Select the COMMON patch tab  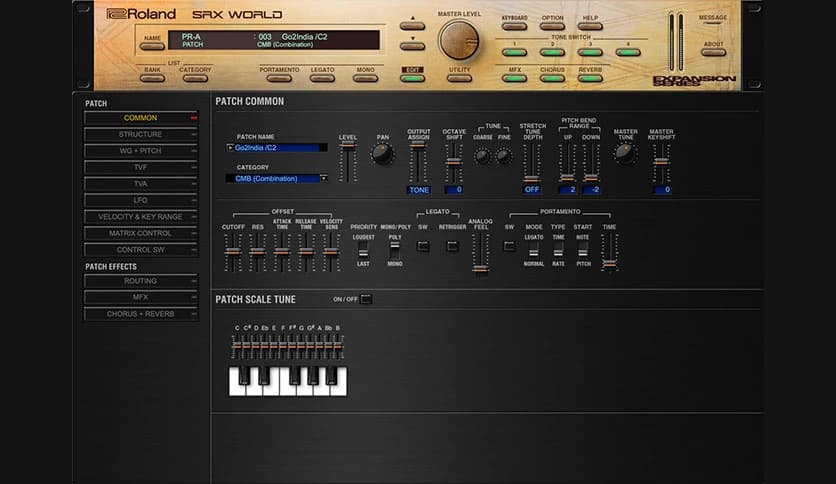pyautogui.click(x=141, y=118)
